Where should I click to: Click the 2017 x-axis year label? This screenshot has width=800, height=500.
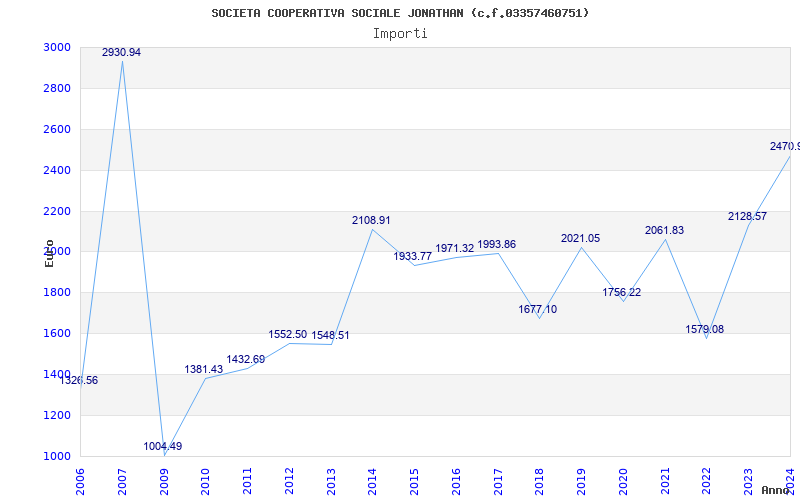[x=498, y=482]
